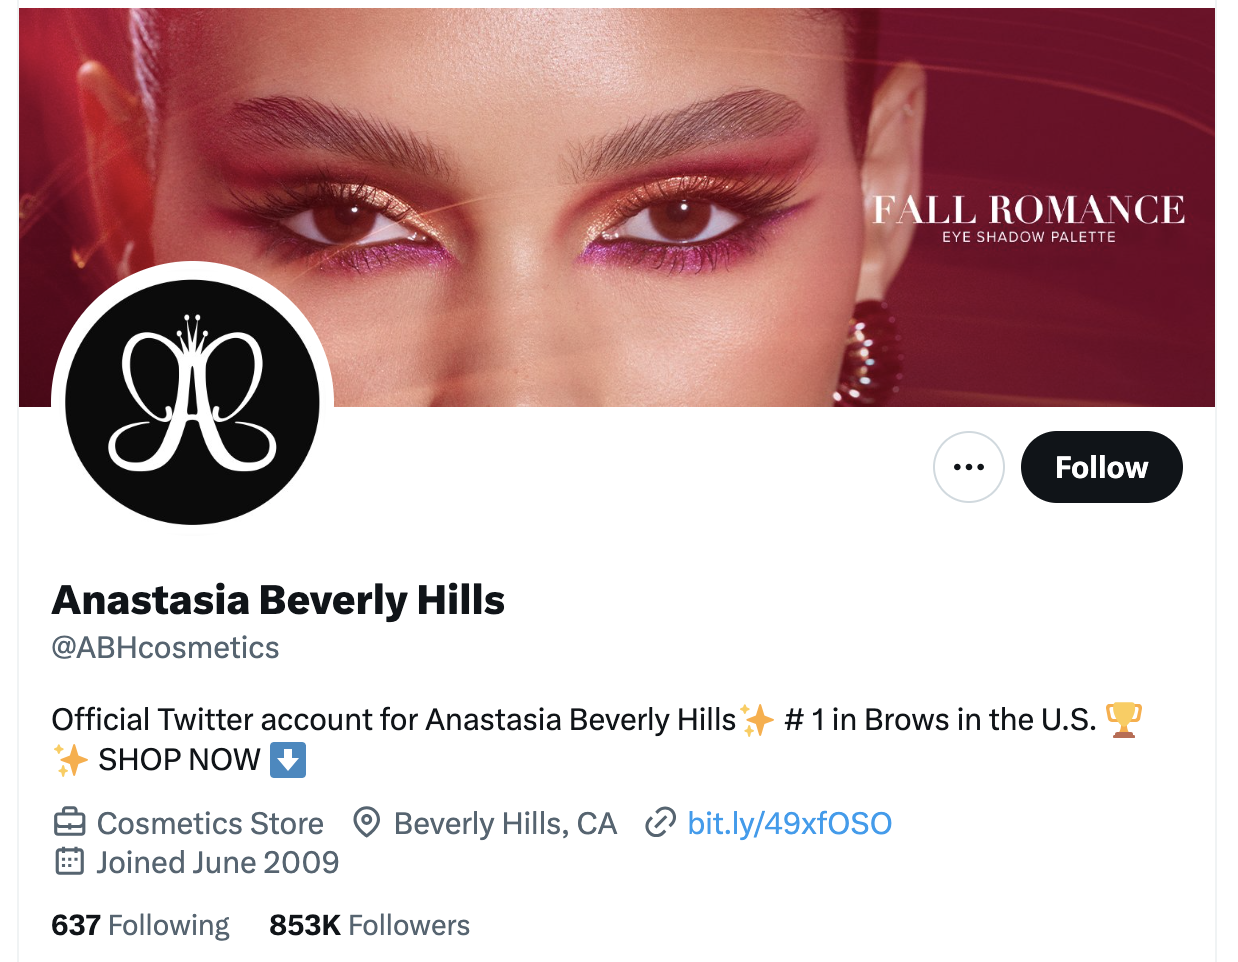1238x962 pixels.
Task: Click the Joined June 2009 text
Action: pyautogui.click(x=217, y=862)
